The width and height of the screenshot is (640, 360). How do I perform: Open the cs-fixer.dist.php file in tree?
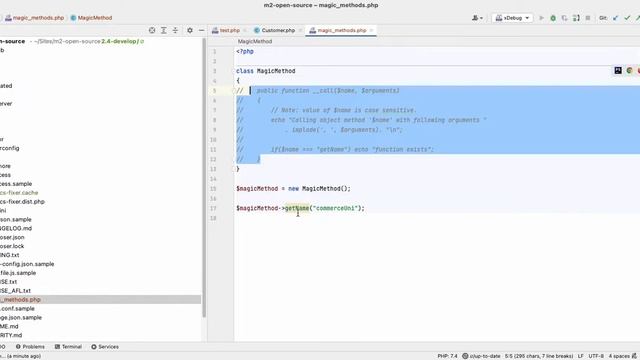pos(22,202)
